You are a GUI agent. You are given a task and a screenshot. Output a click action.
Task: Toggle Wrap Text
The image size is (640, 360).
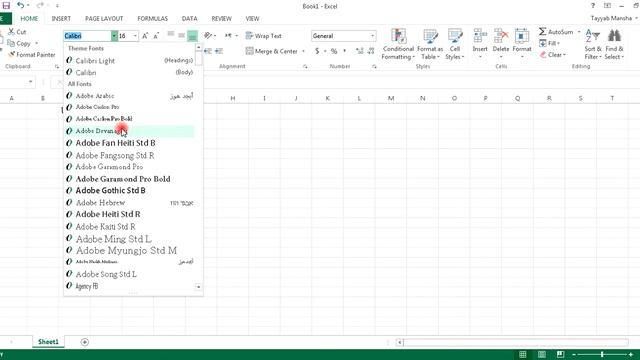(264, 36)
